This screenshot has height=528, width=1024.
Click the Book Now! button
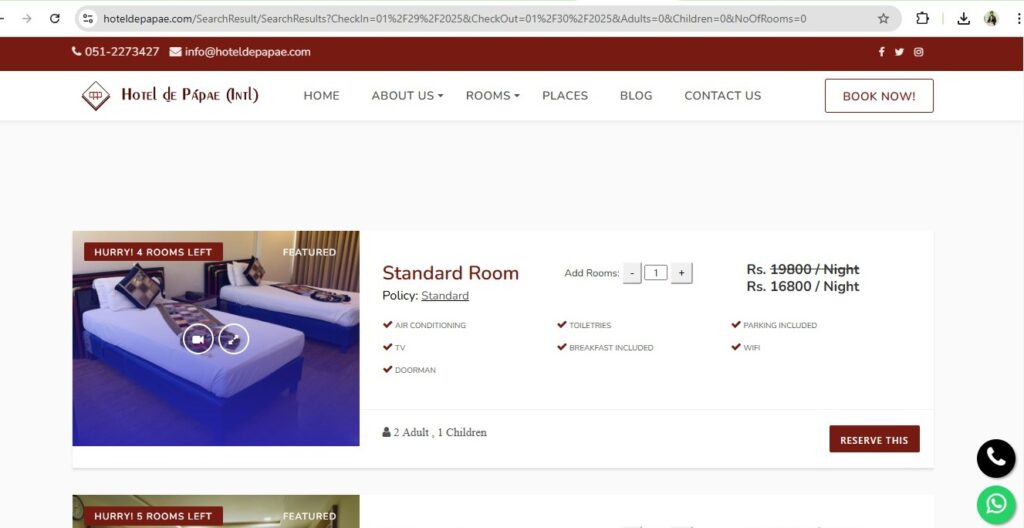point(879,96)
